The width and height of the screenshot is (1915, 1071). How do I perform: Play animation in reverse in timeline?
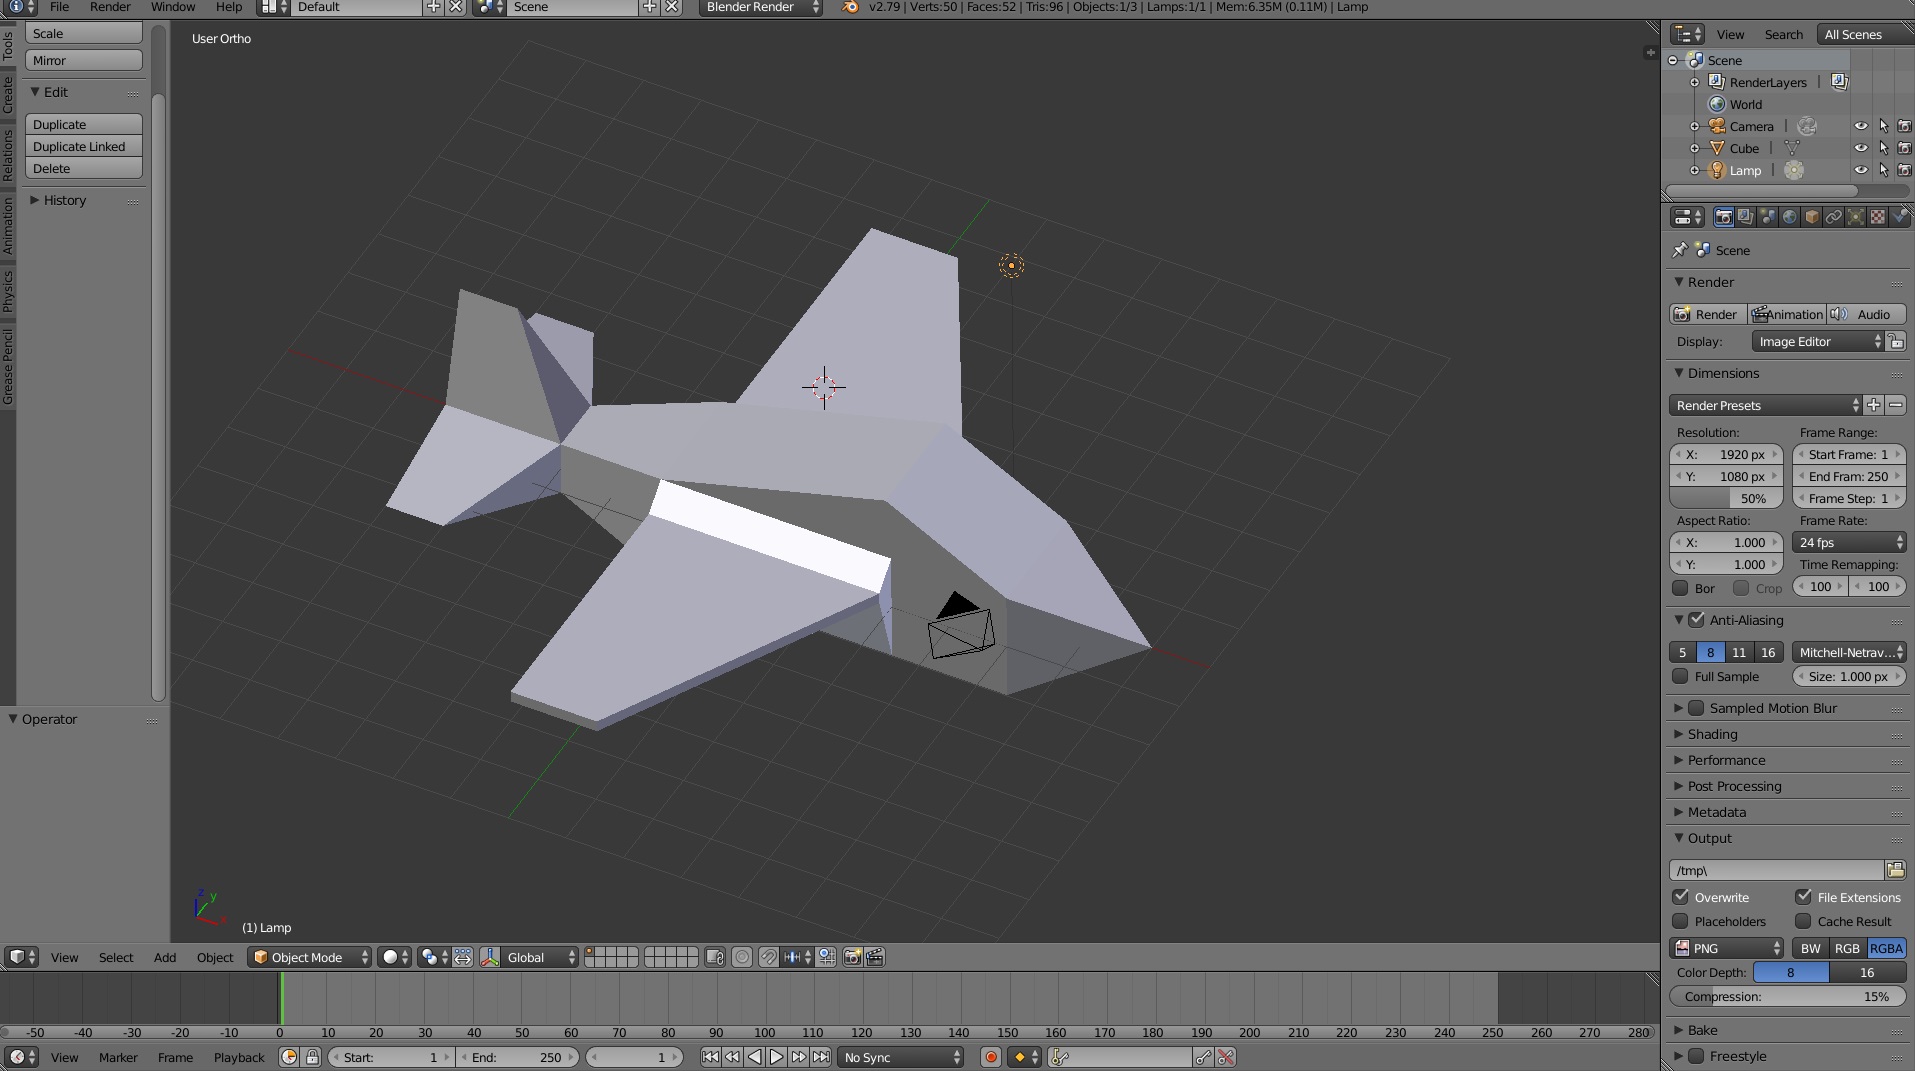coord(754,1057)
